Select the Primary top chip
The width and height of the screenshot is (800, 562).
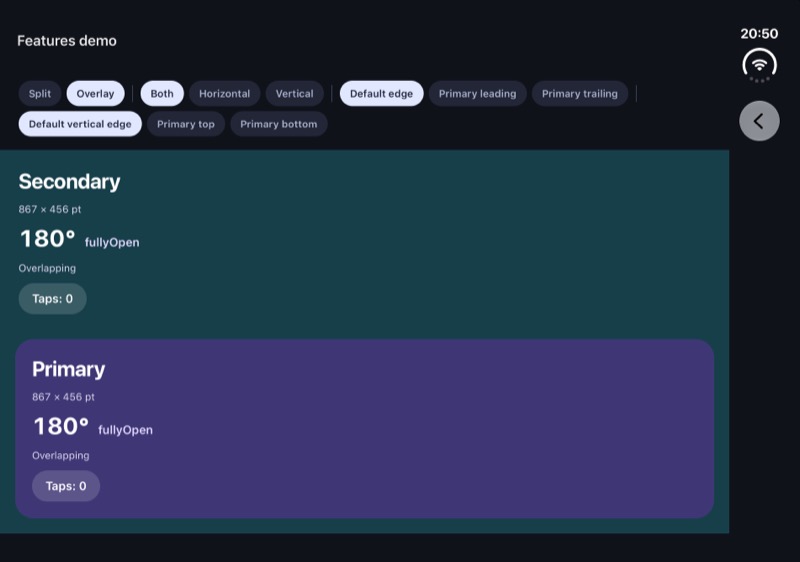tap(186, 124)
